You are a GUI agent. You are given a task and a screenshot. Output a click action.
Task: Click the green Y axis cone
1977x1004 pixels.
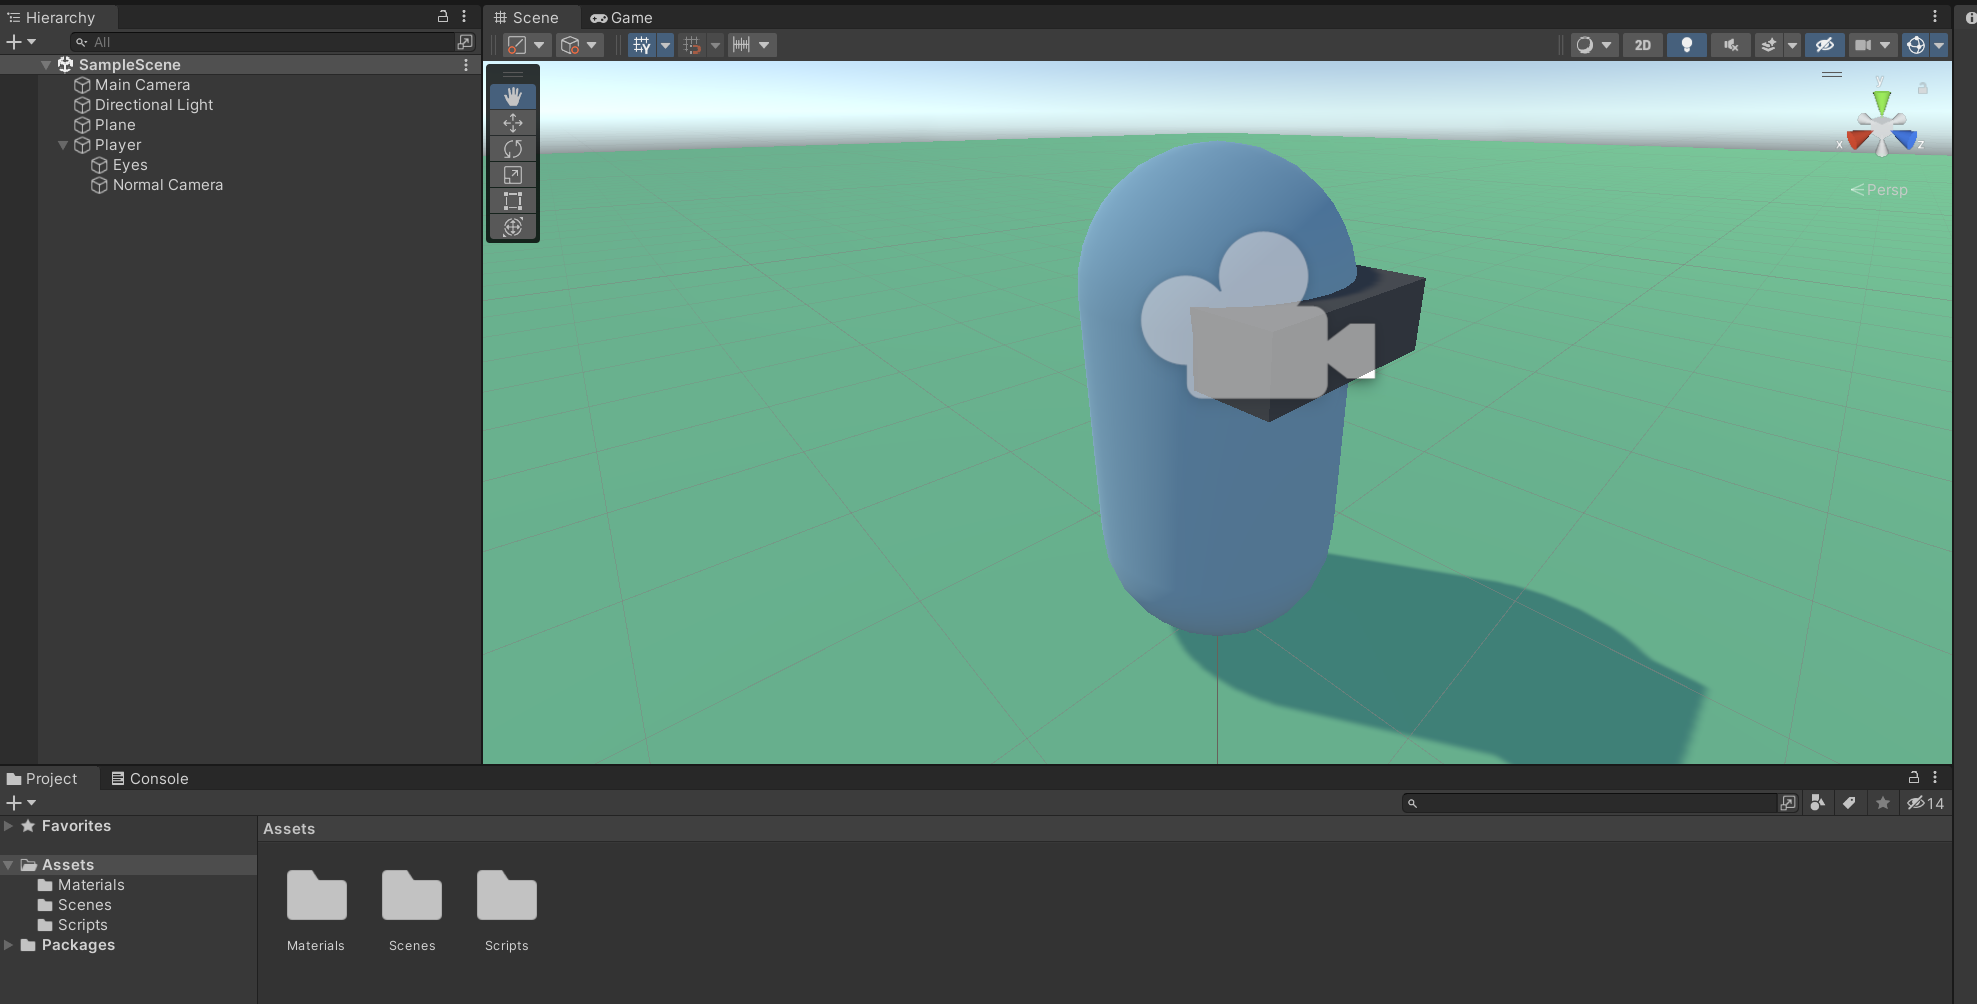(x=1882, y=101)
